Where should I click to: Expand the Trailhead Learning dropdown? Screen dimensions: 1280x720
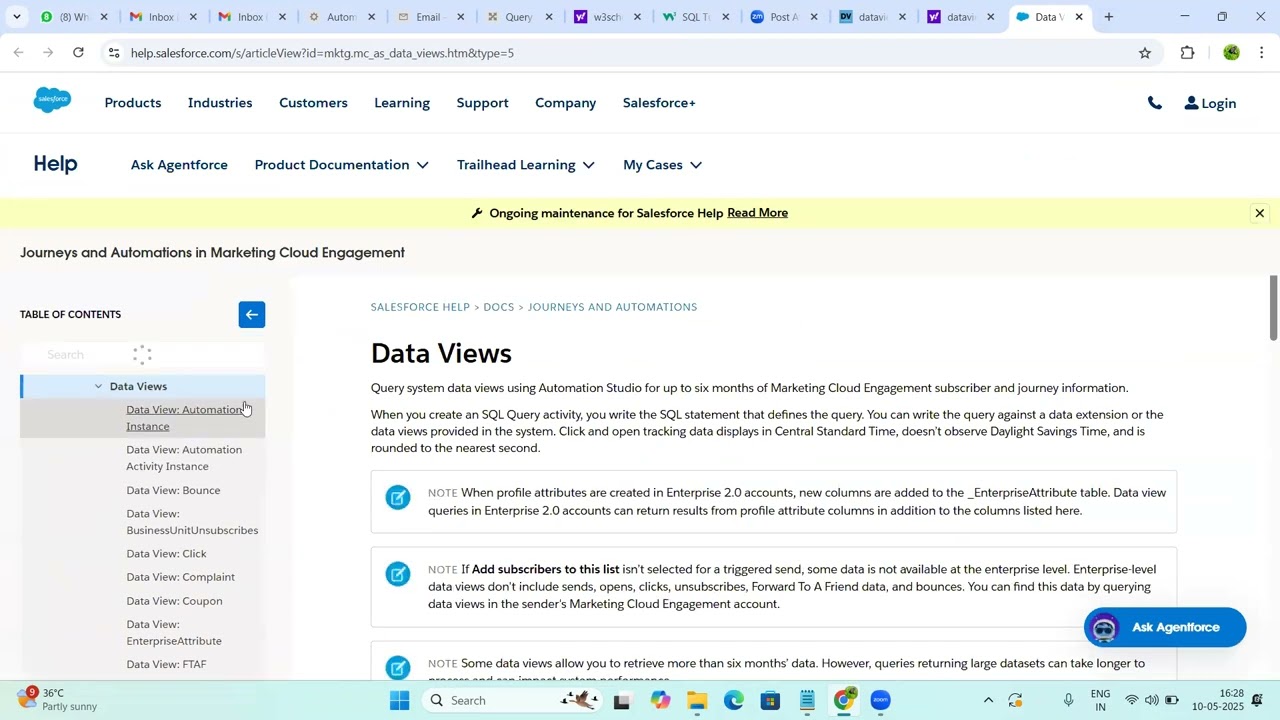tap(526, 165)
